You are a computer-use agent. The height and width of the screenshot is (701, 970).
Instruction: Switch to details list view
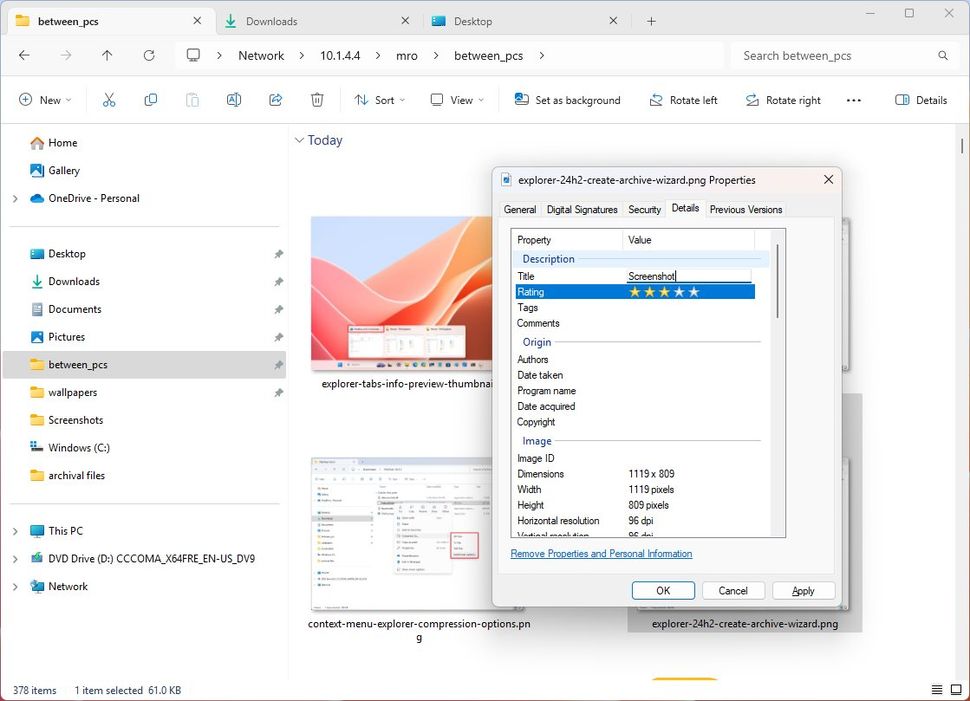pyautogui.click(x=937, y=690)
